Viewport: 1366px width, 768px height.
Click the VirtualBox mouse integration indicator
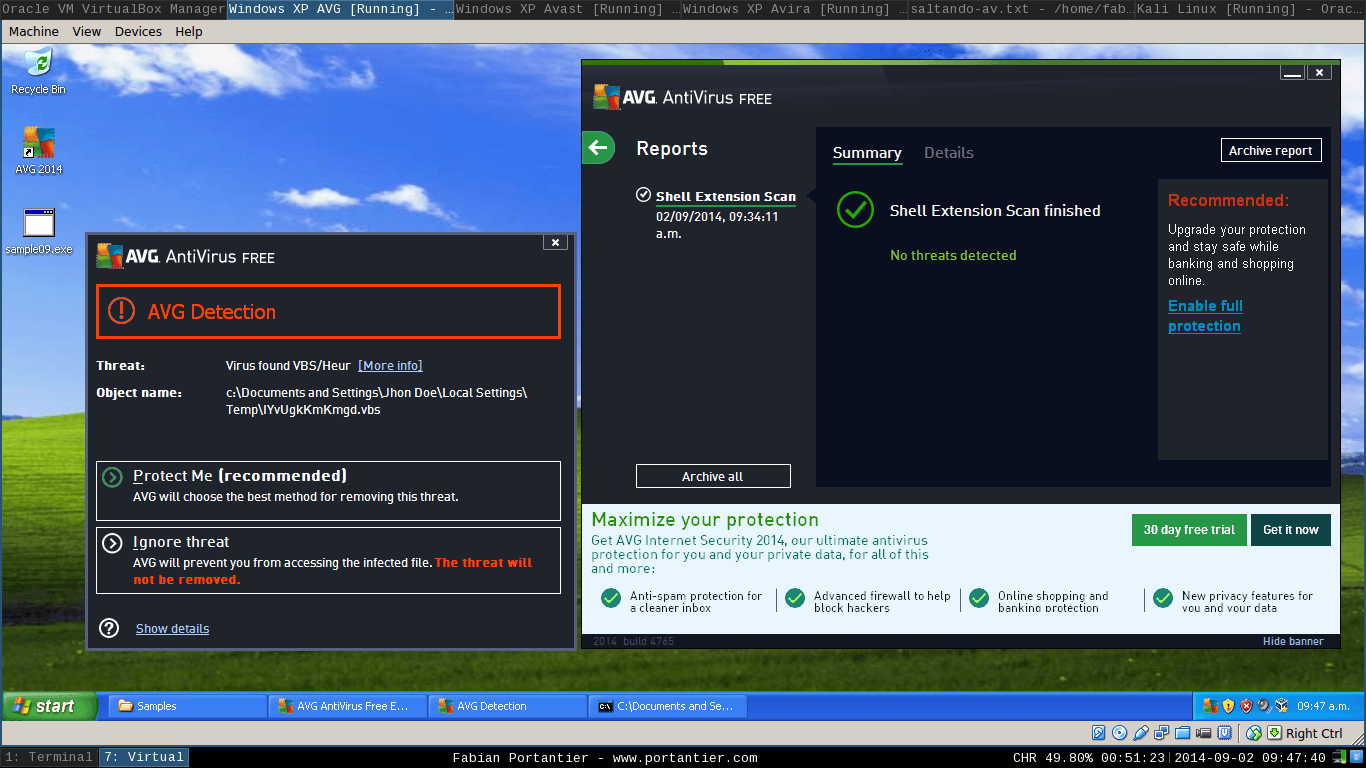pyautogui.click(x=1253, y=733)
